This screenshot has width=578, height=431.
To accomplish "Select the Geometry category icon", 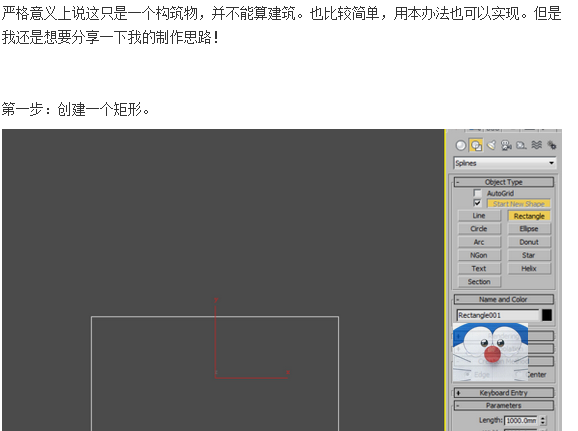I will click(460, 145).
